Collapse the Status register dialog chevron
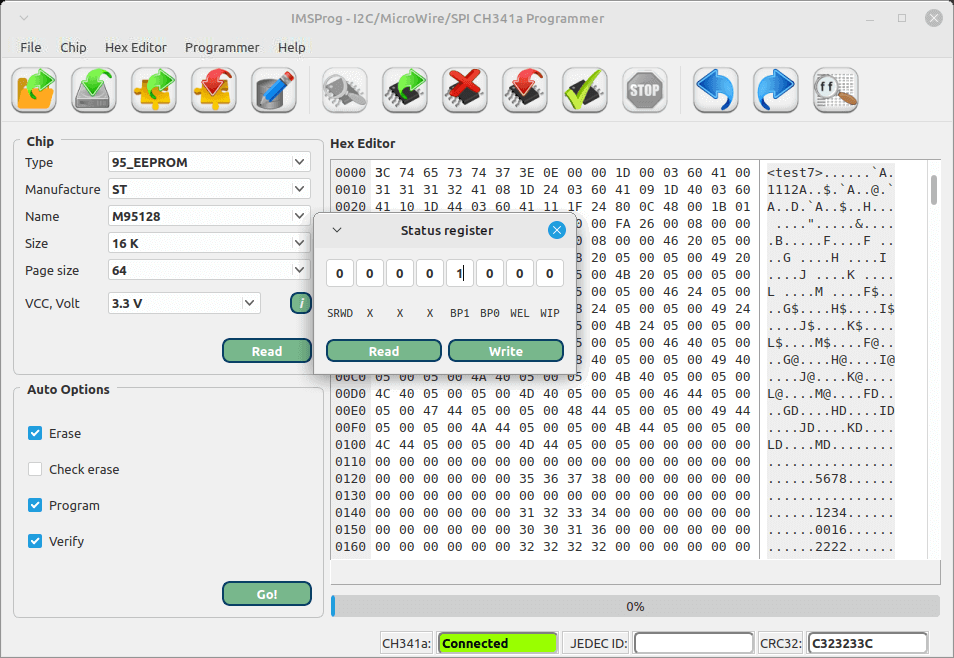 click(x=336, y=230)
